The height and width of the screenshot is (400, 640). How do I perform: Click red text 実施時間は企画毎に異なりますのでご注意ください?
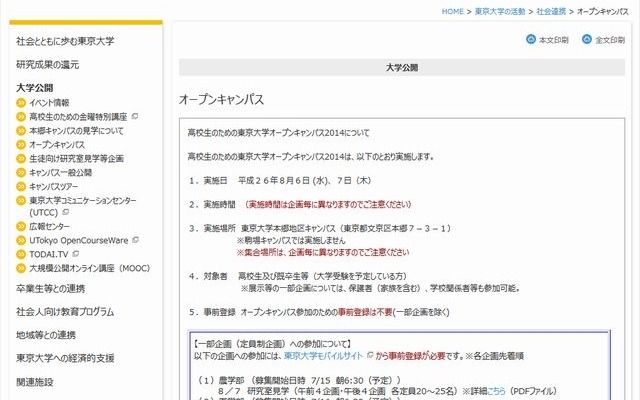click(328, 204)
